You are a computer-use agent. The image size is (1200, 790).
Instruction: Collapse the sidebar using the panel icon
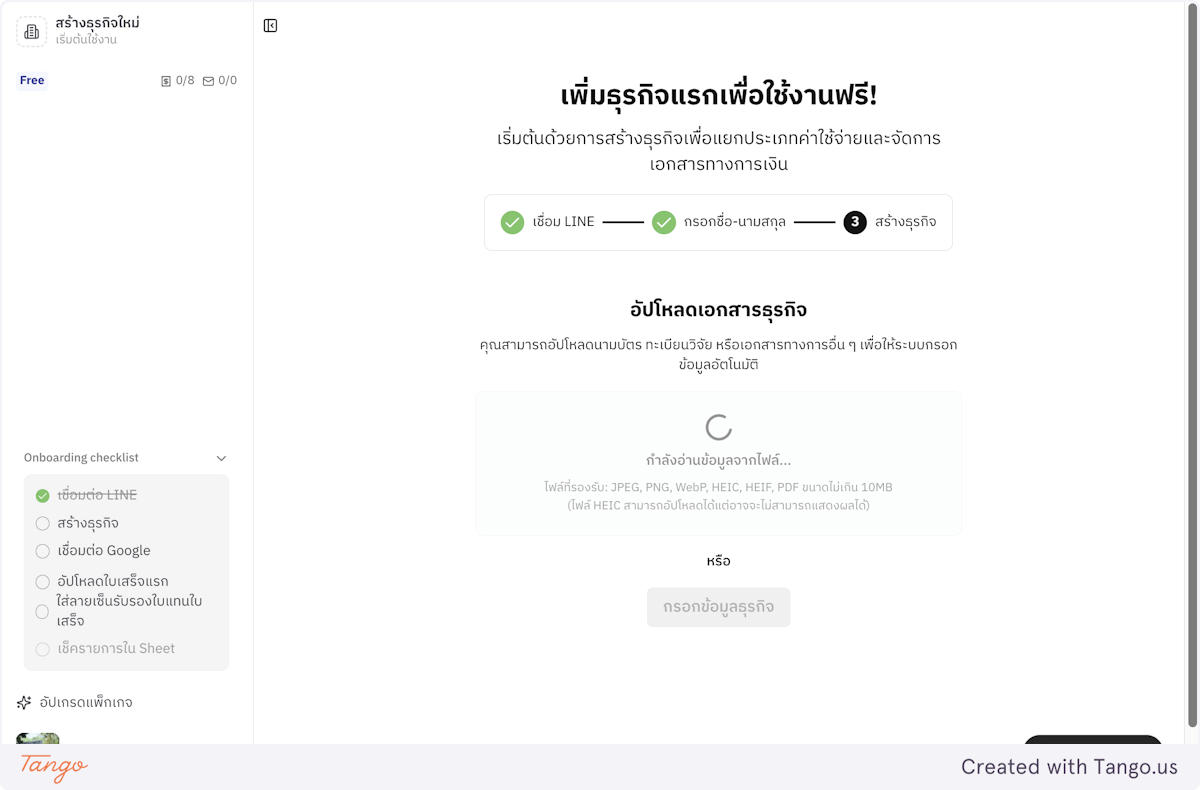click(270, 25)
